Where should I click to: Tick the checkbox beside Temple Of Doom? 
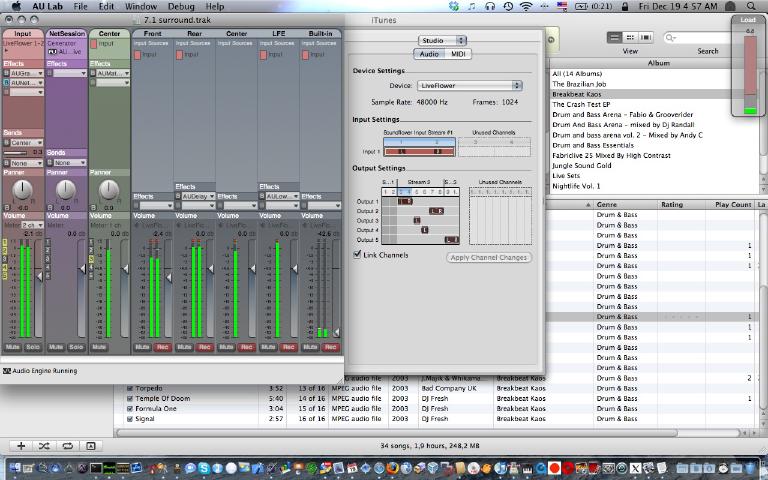[x=129, y=398]
